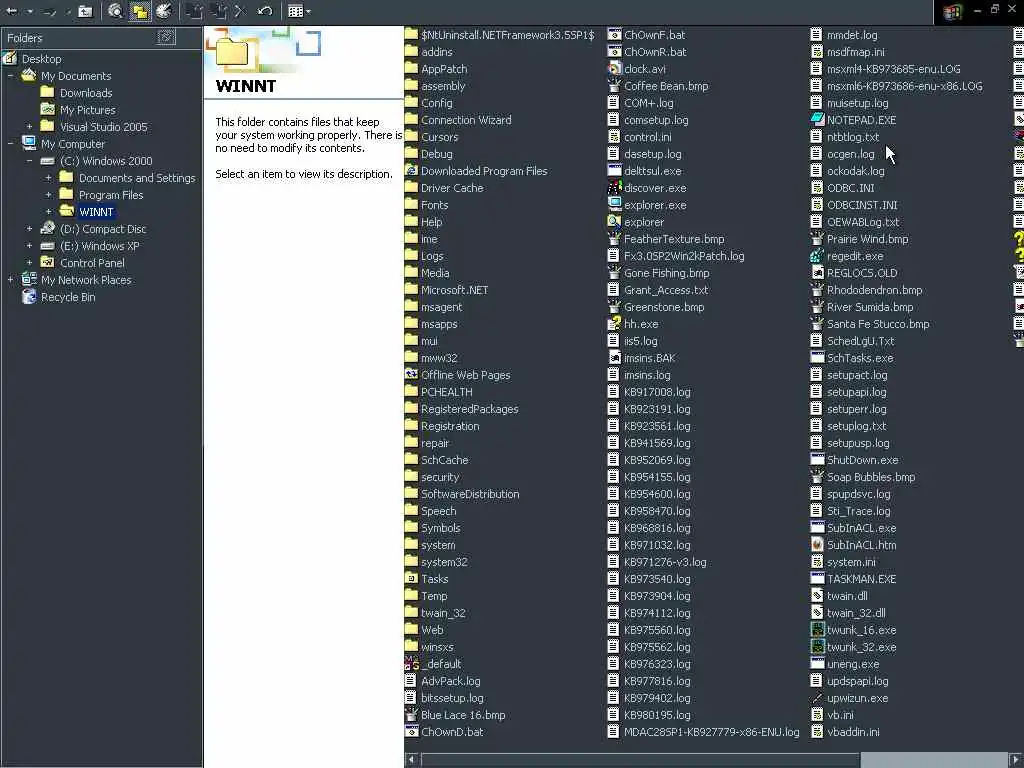
Task: Expand the Documents and Settings node
Action: pyautogui.click(x=48, y=178)
